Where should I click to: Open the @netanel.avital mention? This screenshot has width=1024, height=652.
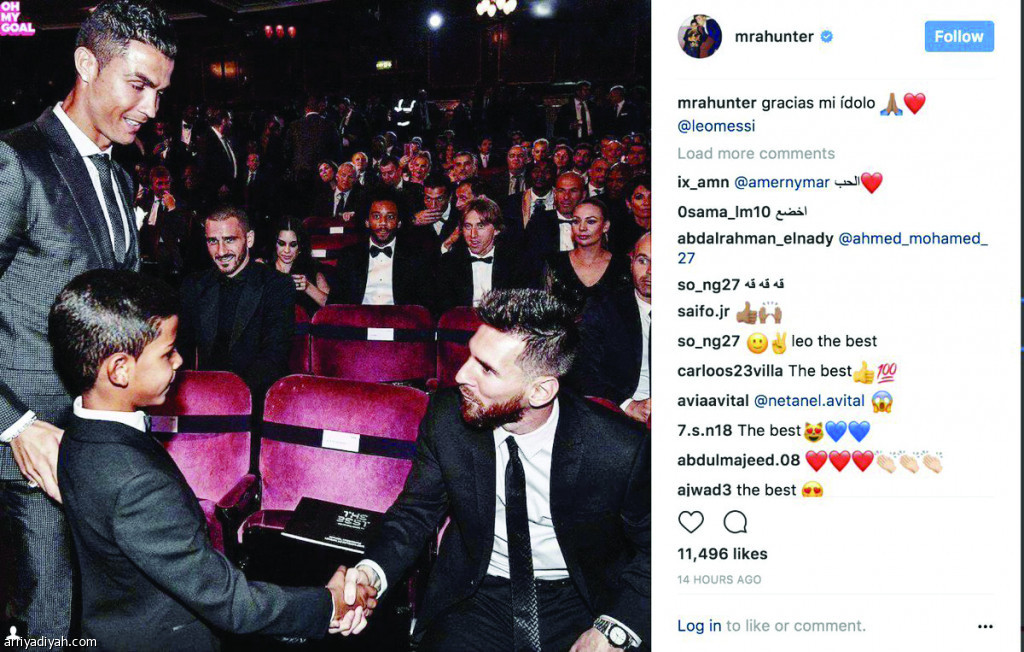click(809, 400)
